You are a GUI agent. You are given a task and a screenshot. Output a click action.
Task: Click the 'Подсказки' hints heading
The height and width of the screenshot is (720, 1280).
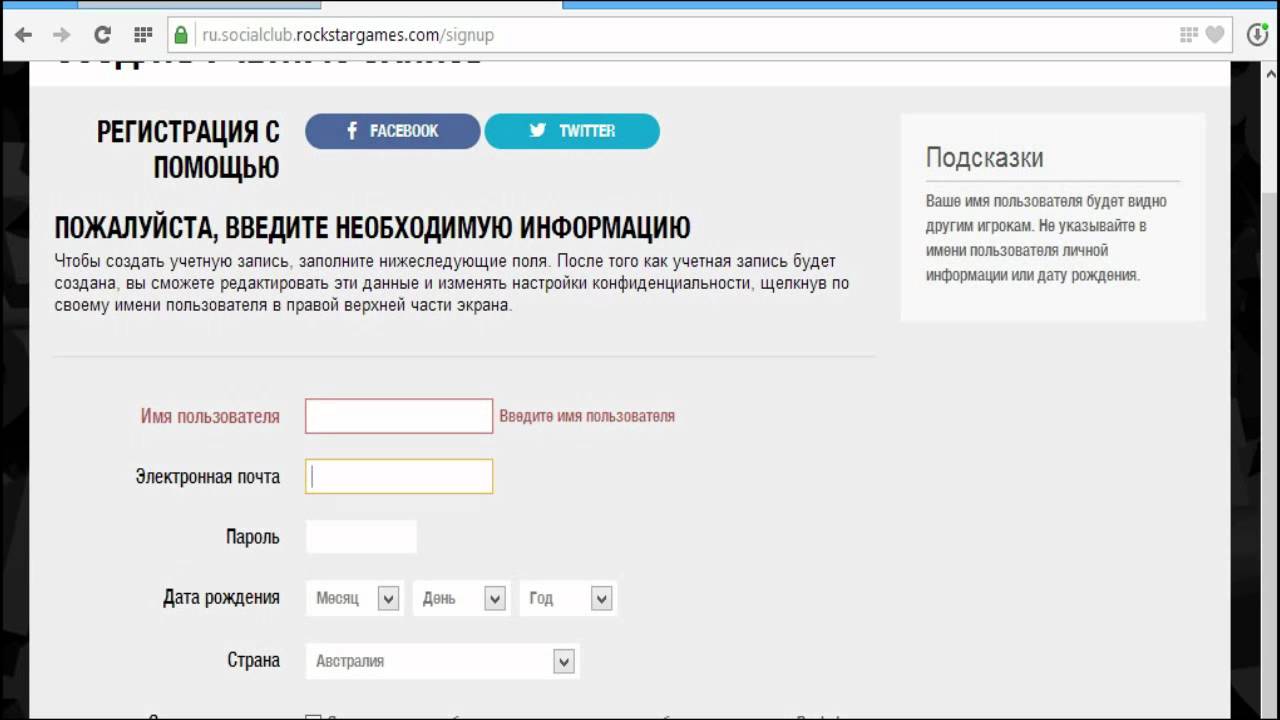984,158
